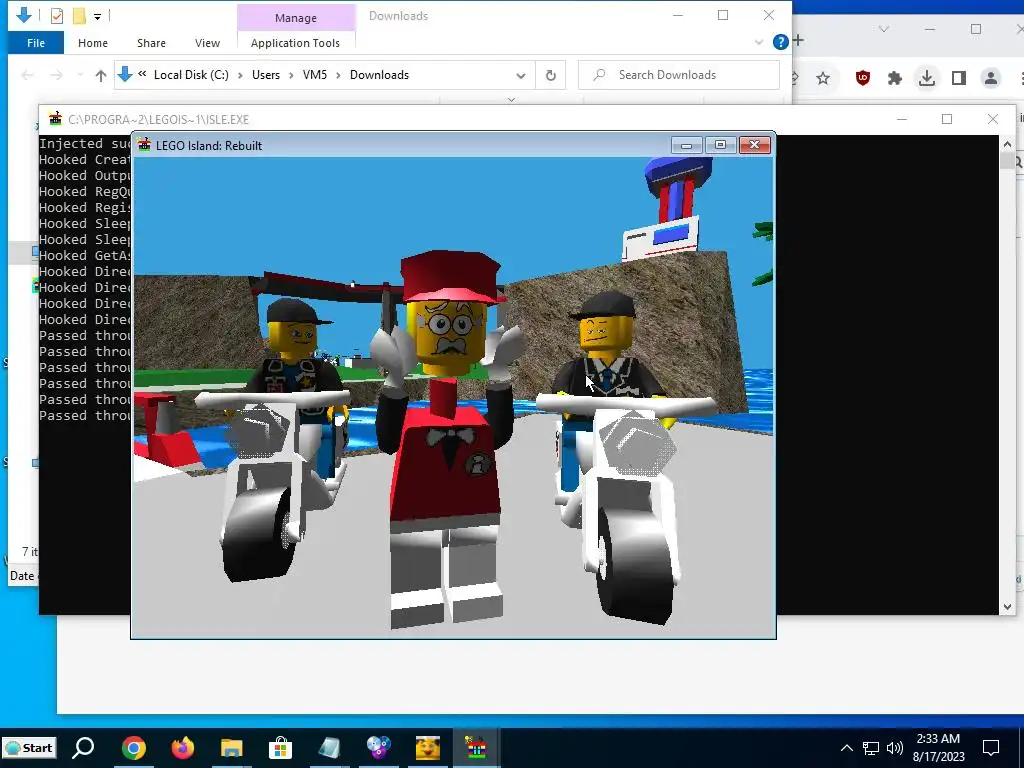Screen dimensions: 1024x768
Task: Click the quick access new folder icon
Action: pos(79,16)
